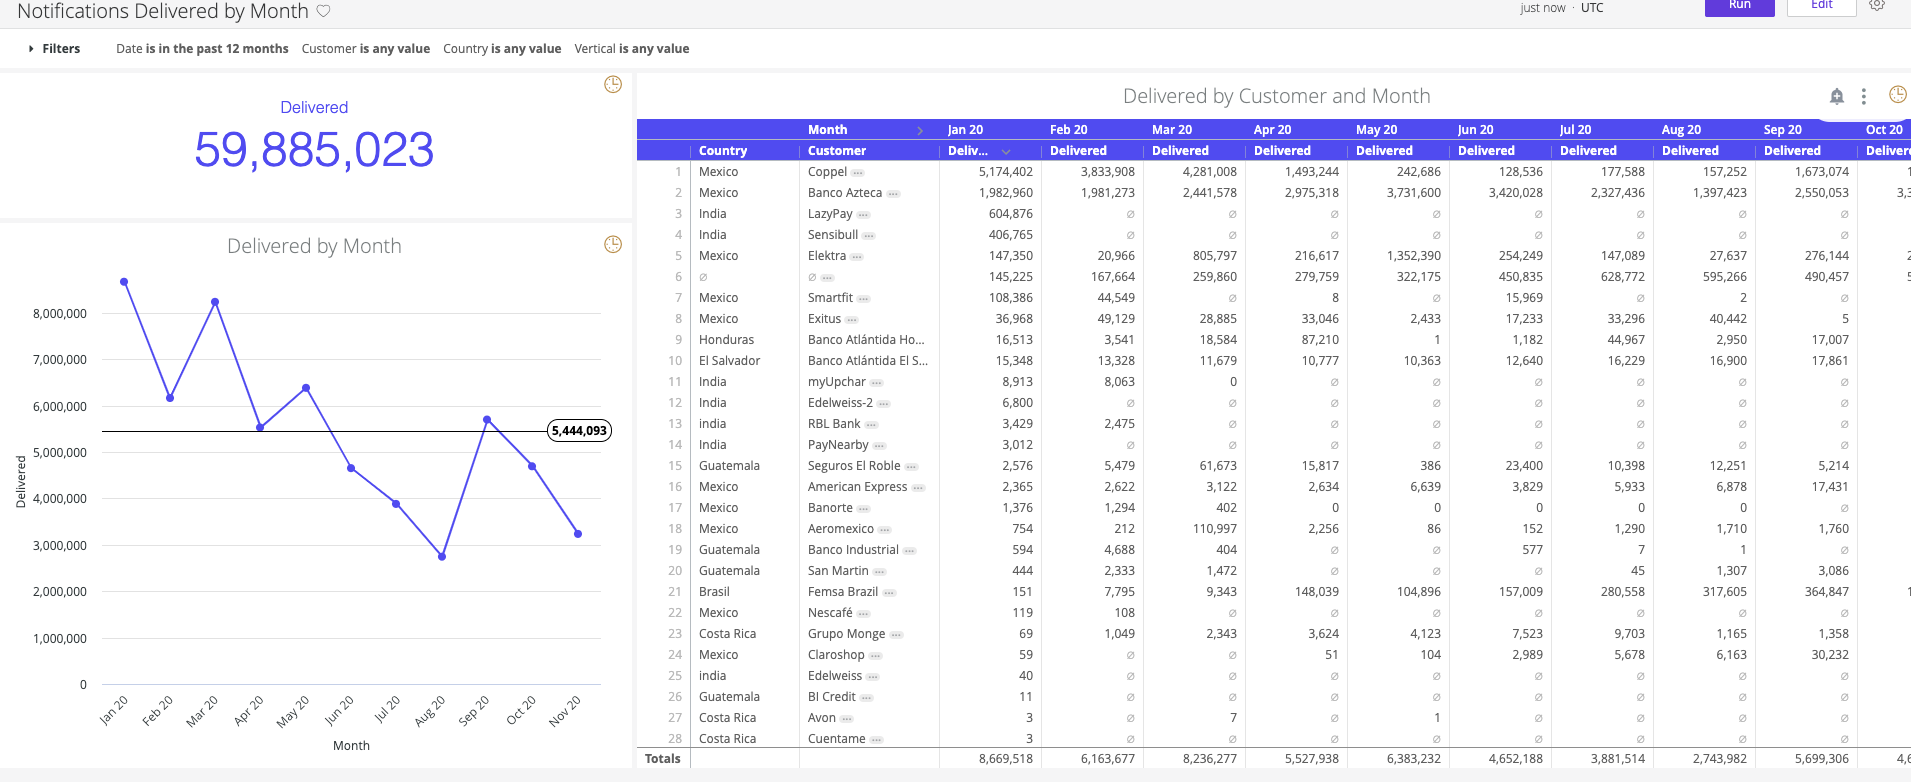Click the Jun 20 pivot column header
The width and height of the screenshot is (1911, 782).
click(1476, 130)
